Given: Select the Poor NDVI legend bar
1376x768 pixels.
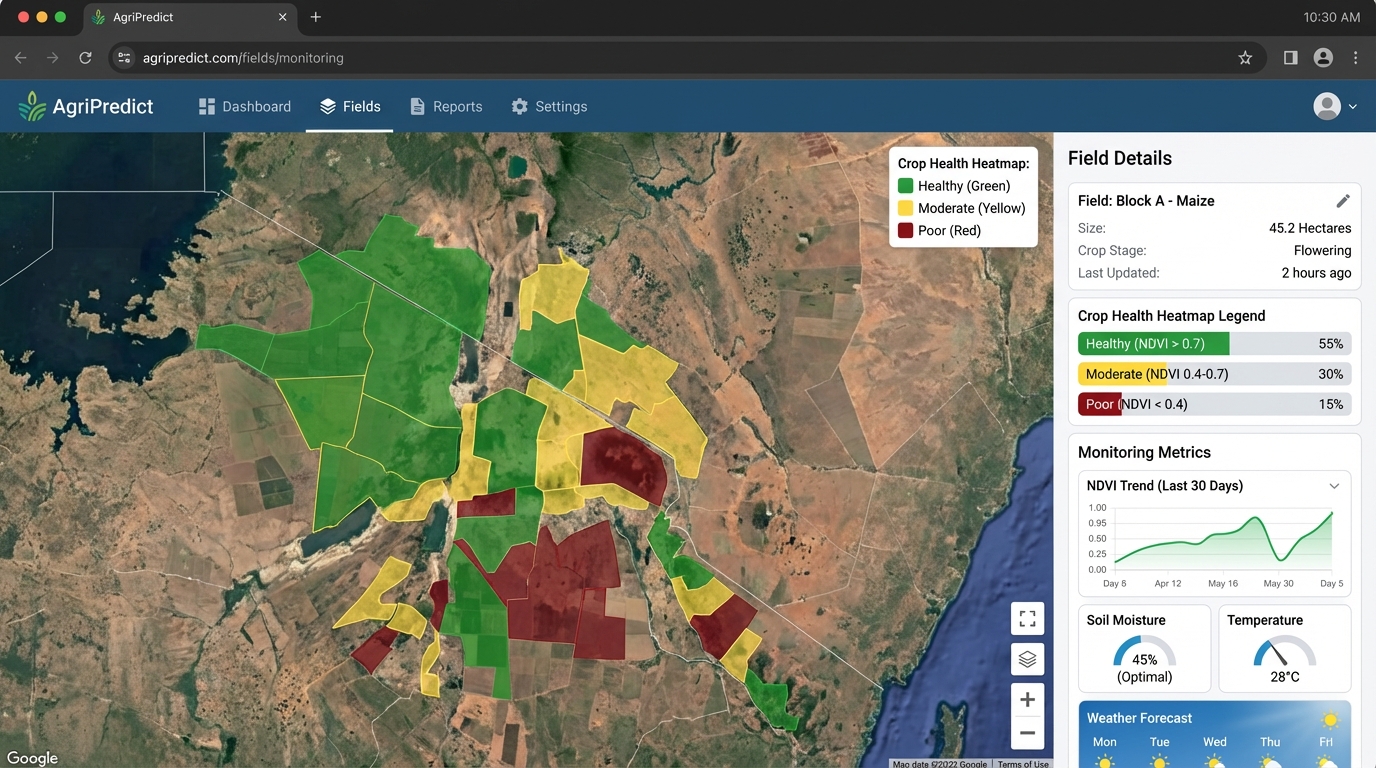Looking at the screenshot, I should [1214, 404].
